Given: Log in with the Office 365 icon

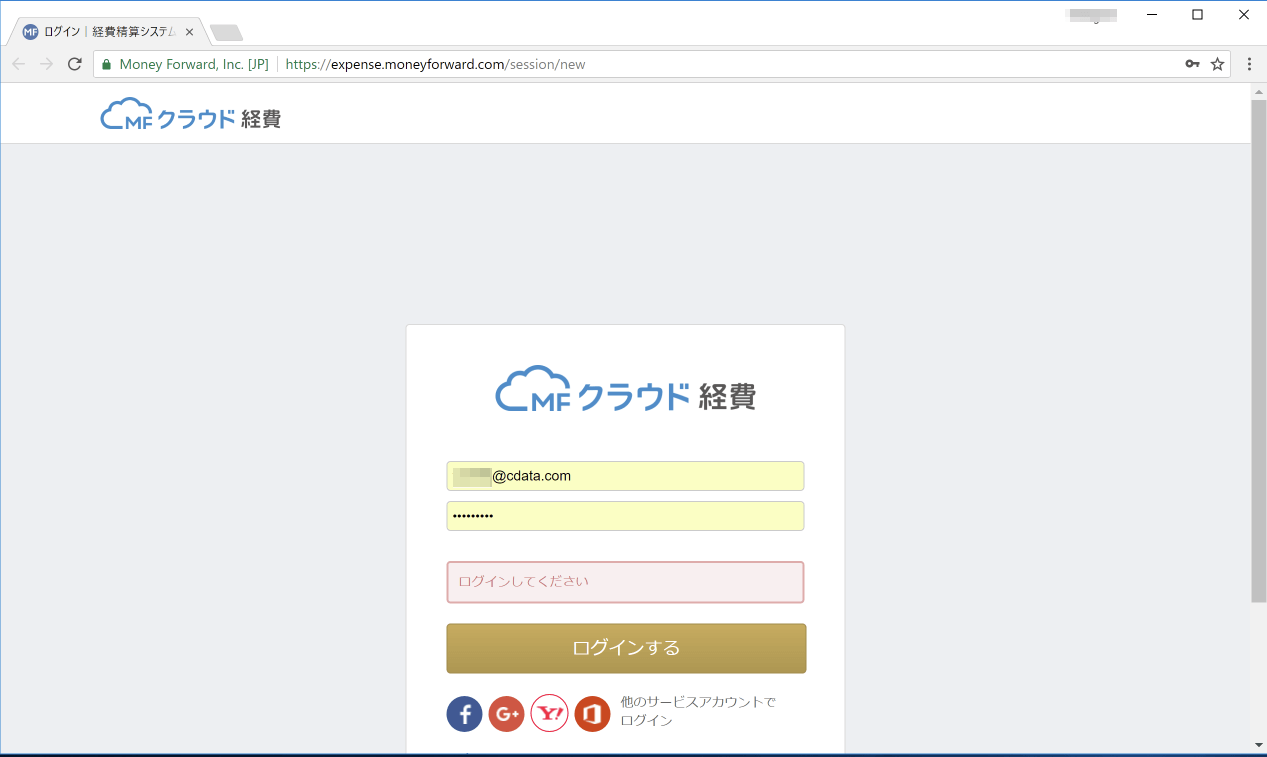Looking at the screenshot, I should tap(592, 714).
